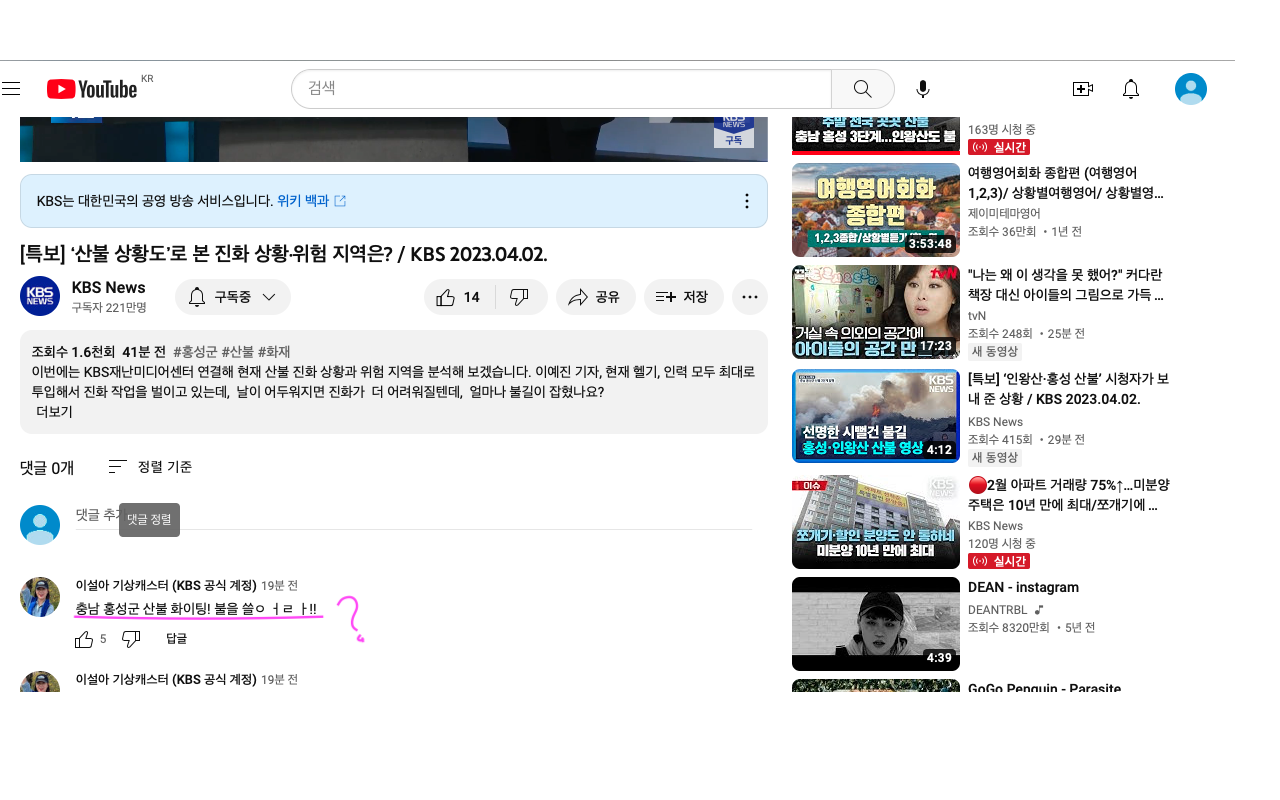
Task: Click the tvN channel name
Action: (977, 316)
